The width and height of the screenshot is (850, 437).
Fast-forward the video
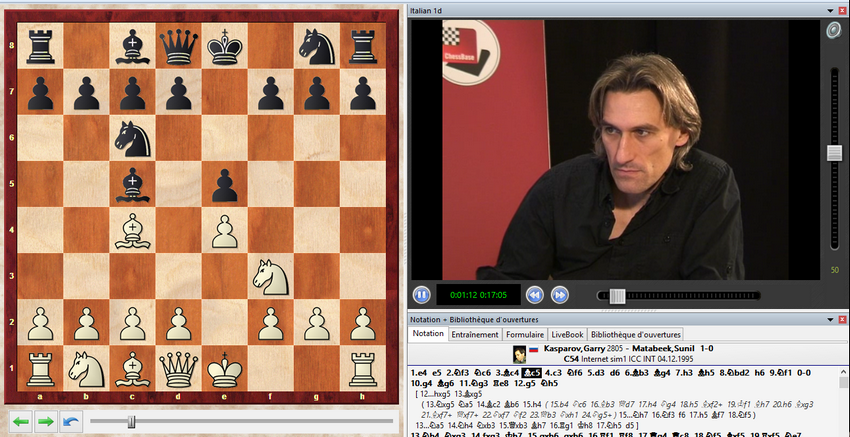(x=560, y=295)
